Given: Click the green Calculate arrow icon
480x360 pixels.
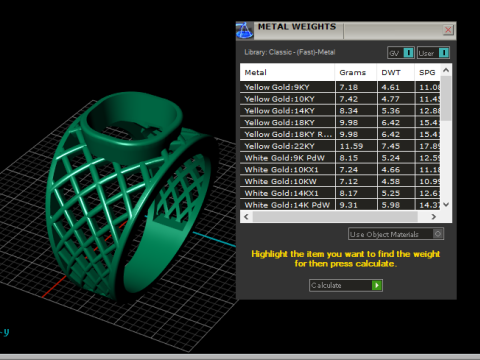Looking at the screenshot, I should (x=377, y=285).
